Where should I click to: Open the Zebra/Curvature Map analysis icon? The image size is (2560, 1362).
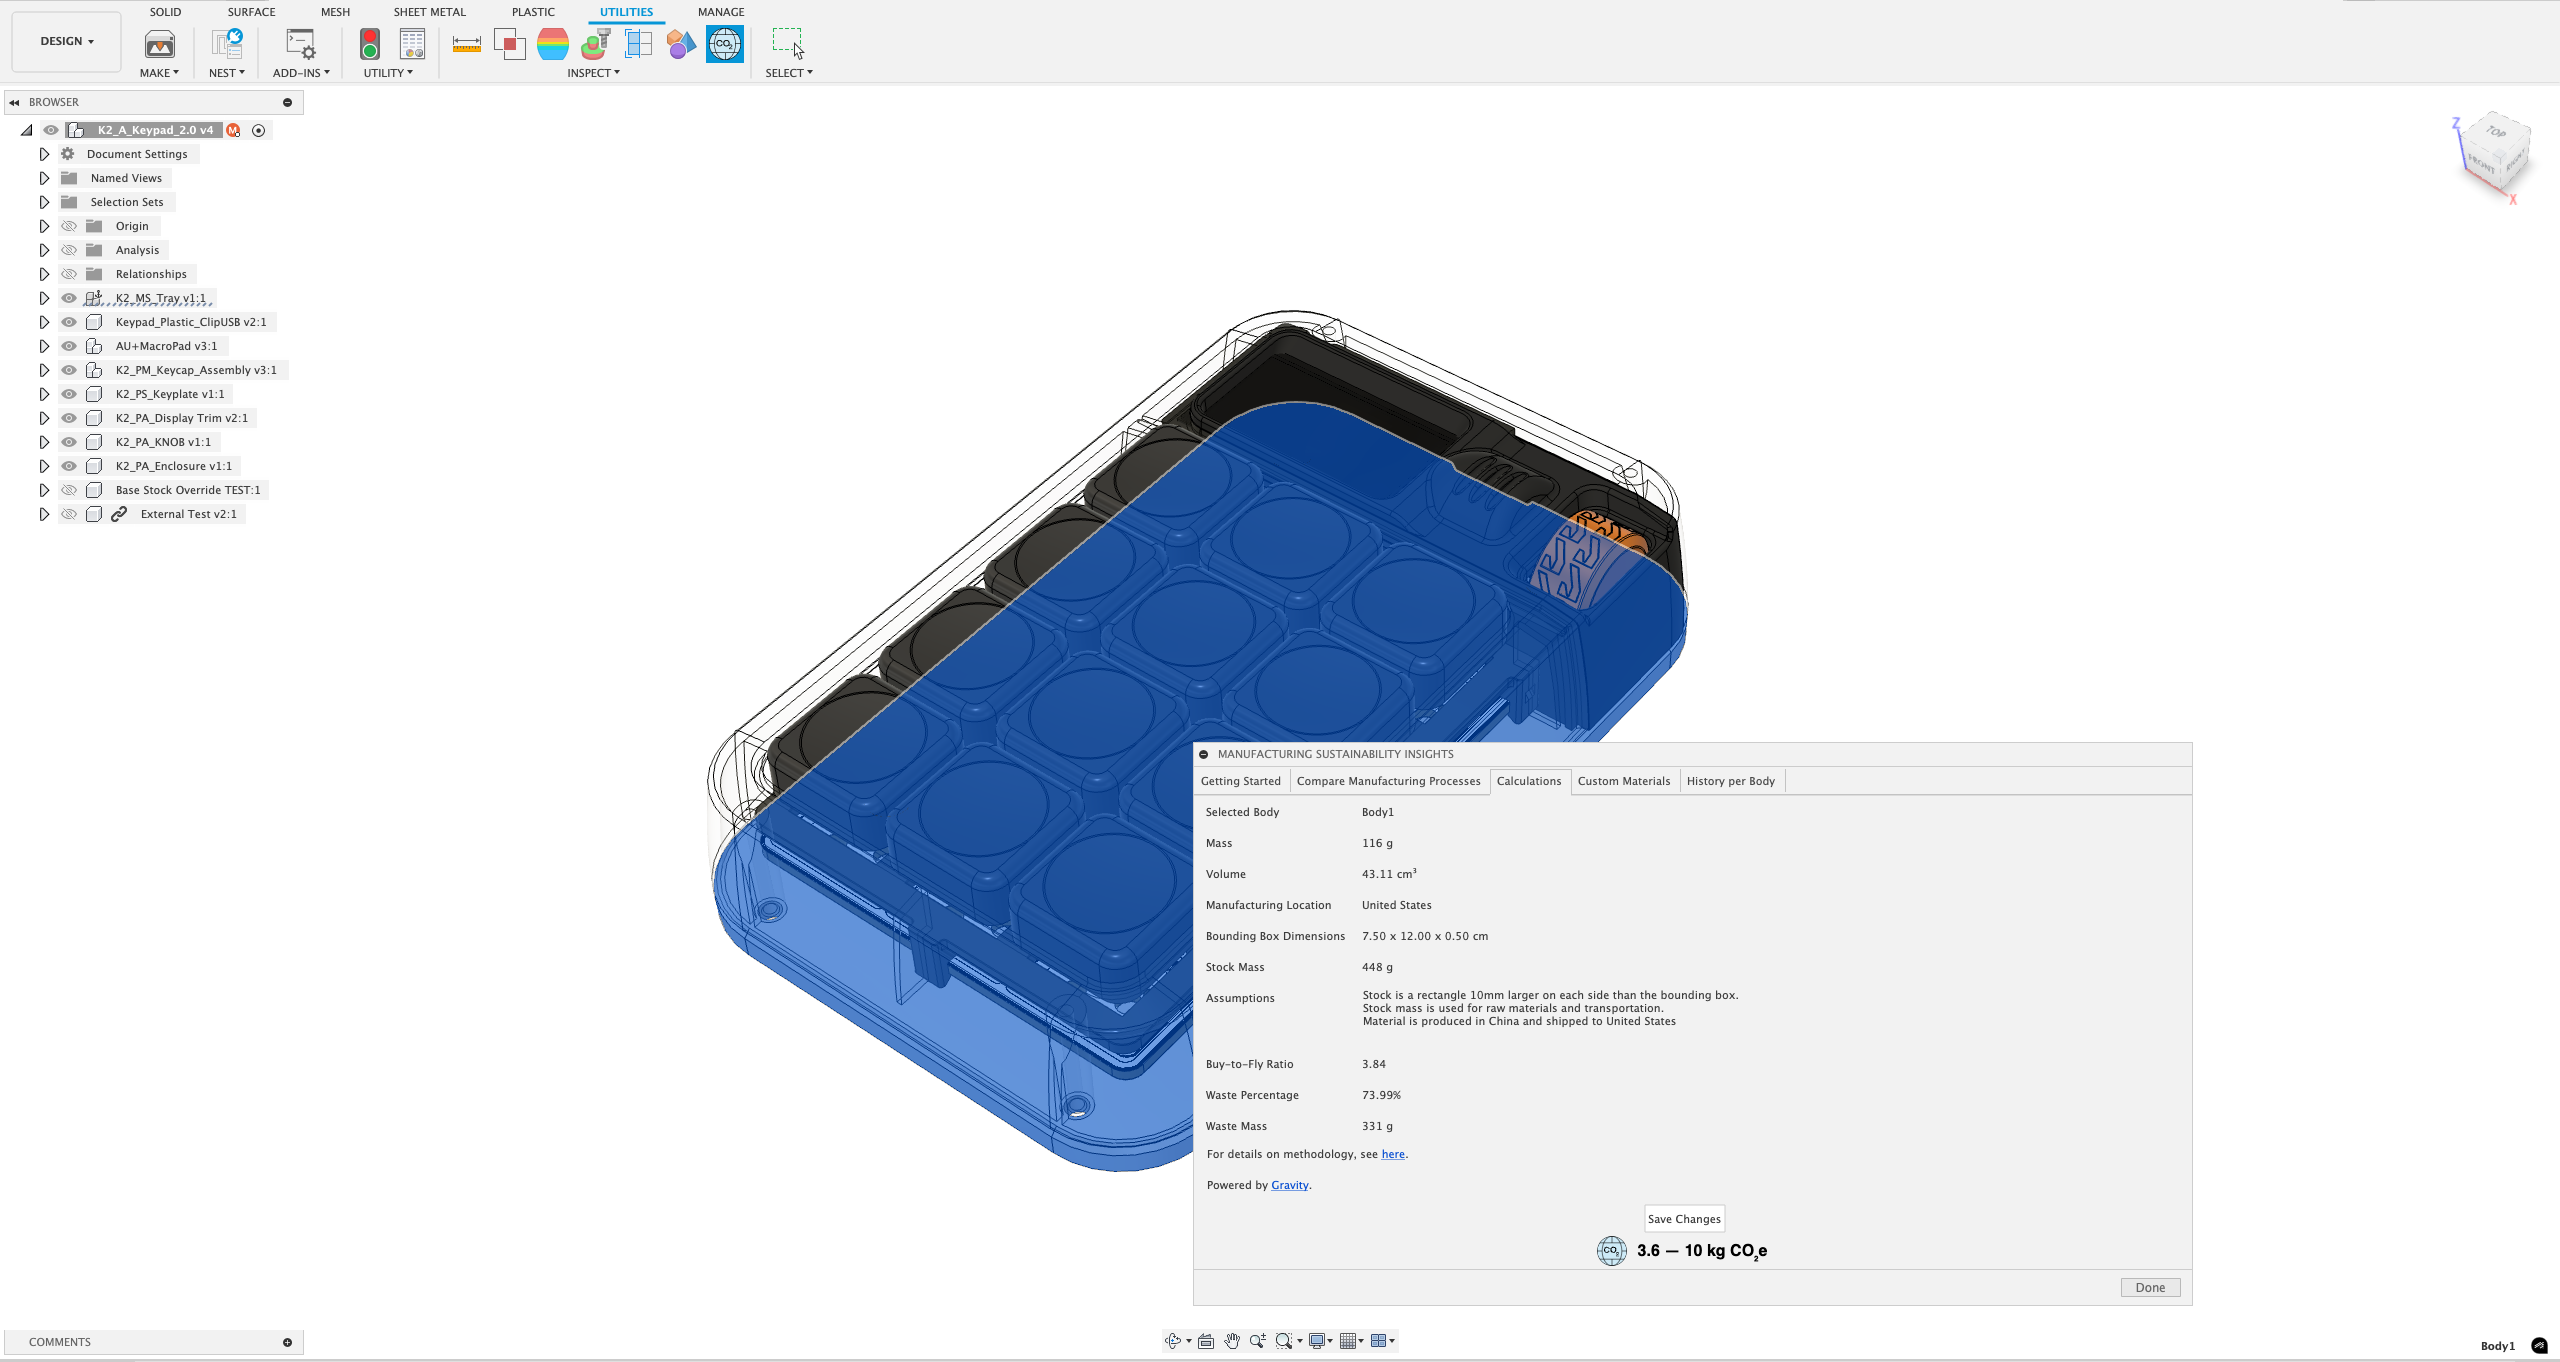(552, 44)
